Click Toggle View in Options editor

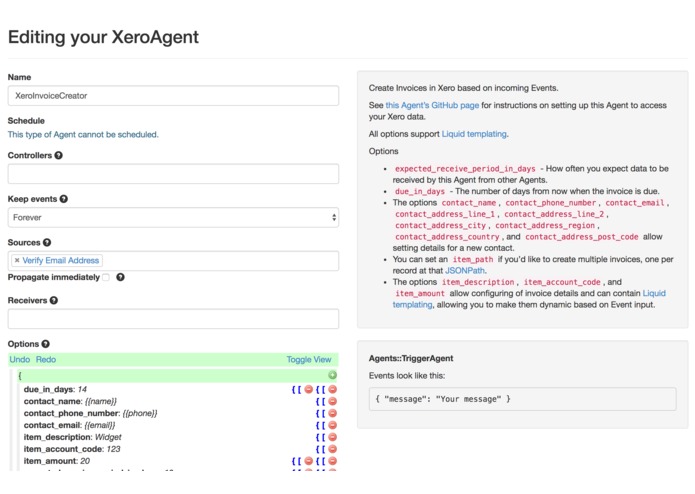point(309,359)
